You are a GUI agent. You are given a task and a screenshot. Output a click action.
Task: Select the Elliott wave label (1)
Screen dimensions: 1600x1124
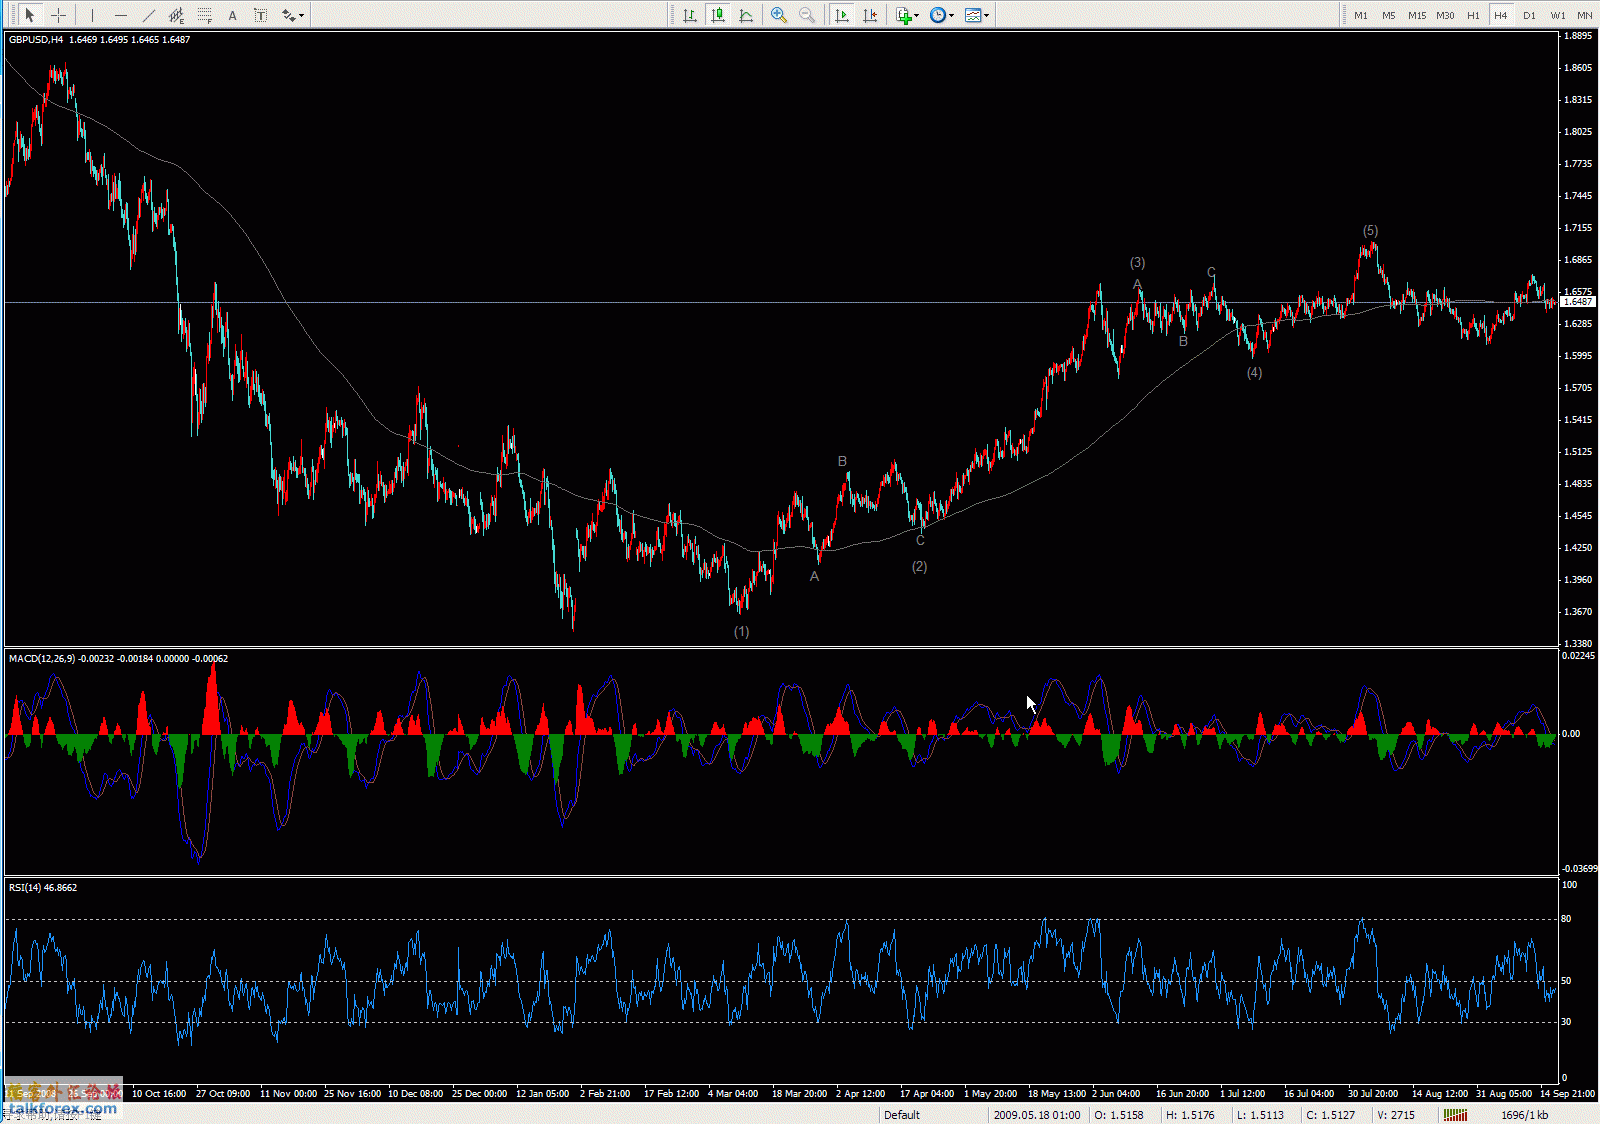741,632
